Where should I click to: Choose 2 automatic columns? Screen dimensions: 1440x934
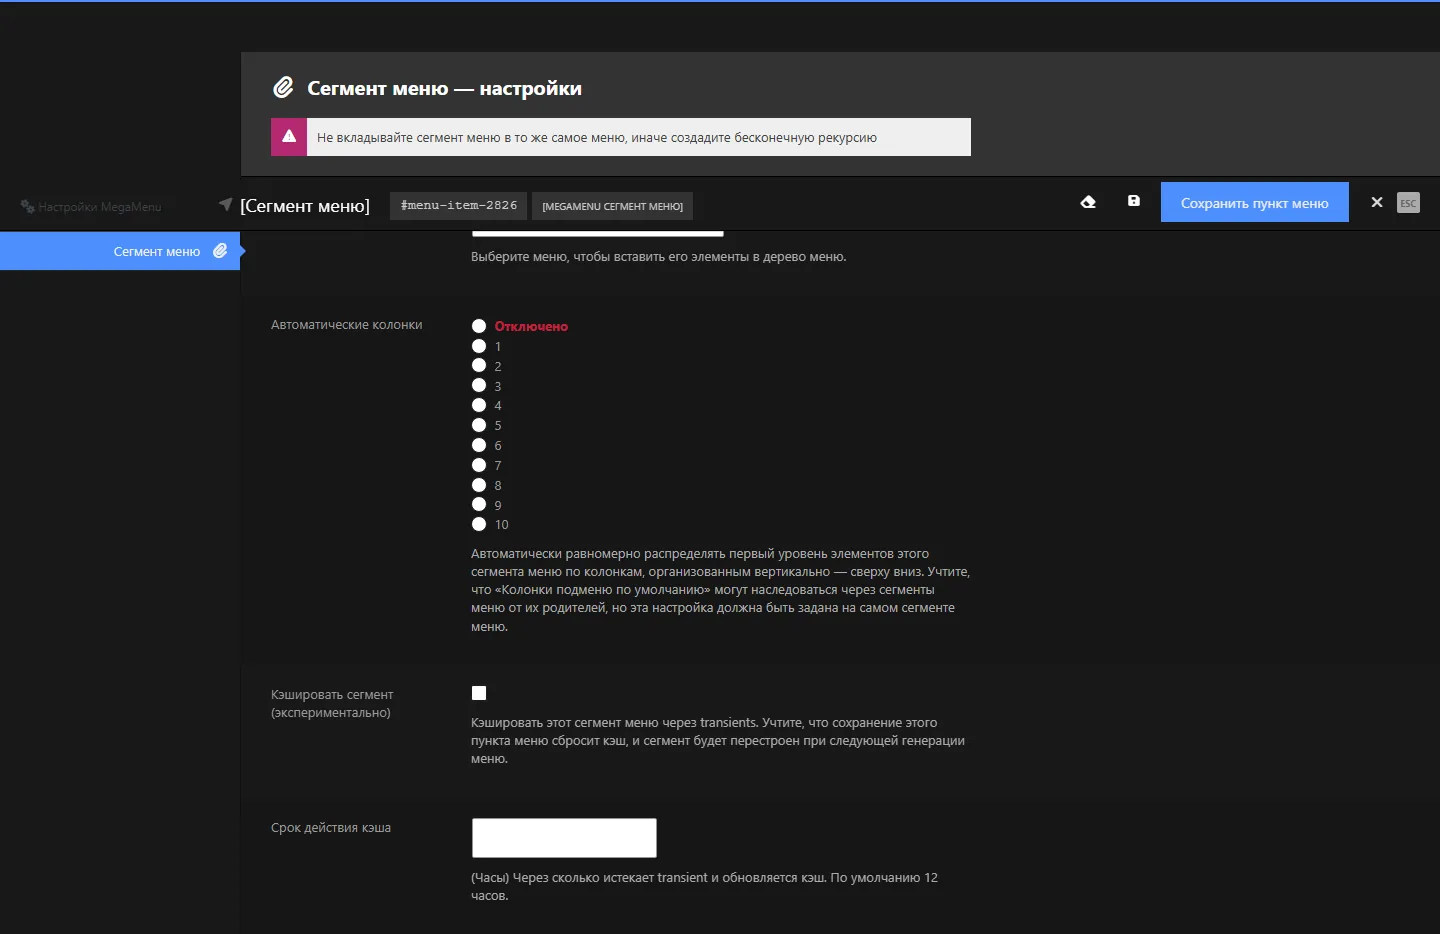[479, 366]
